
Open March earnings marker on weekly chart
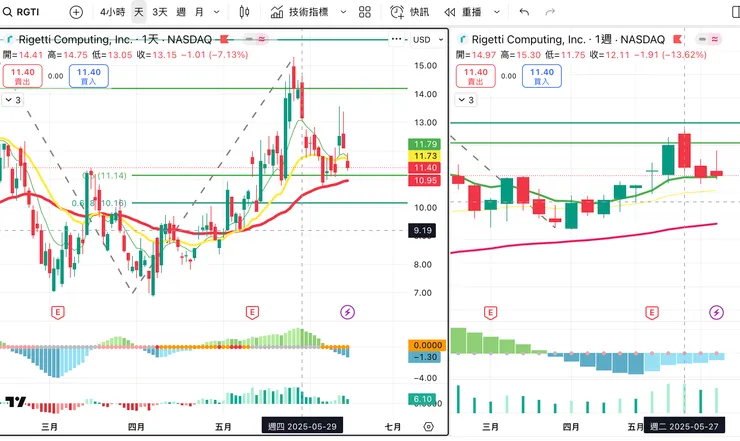tap(490, 313)
